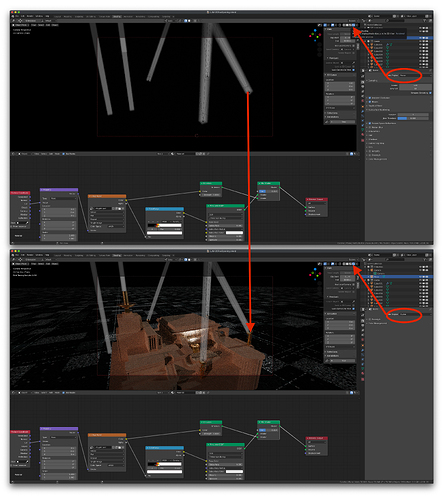Select Shading workspace tab in top window
442x500 pixels.
point(117,16)
